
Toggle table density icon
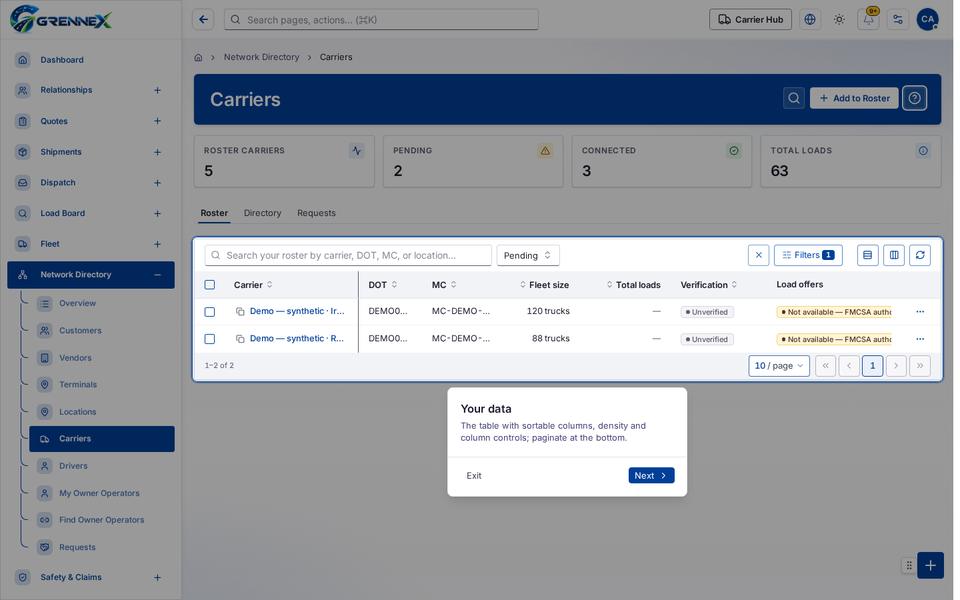pos(868,255)
